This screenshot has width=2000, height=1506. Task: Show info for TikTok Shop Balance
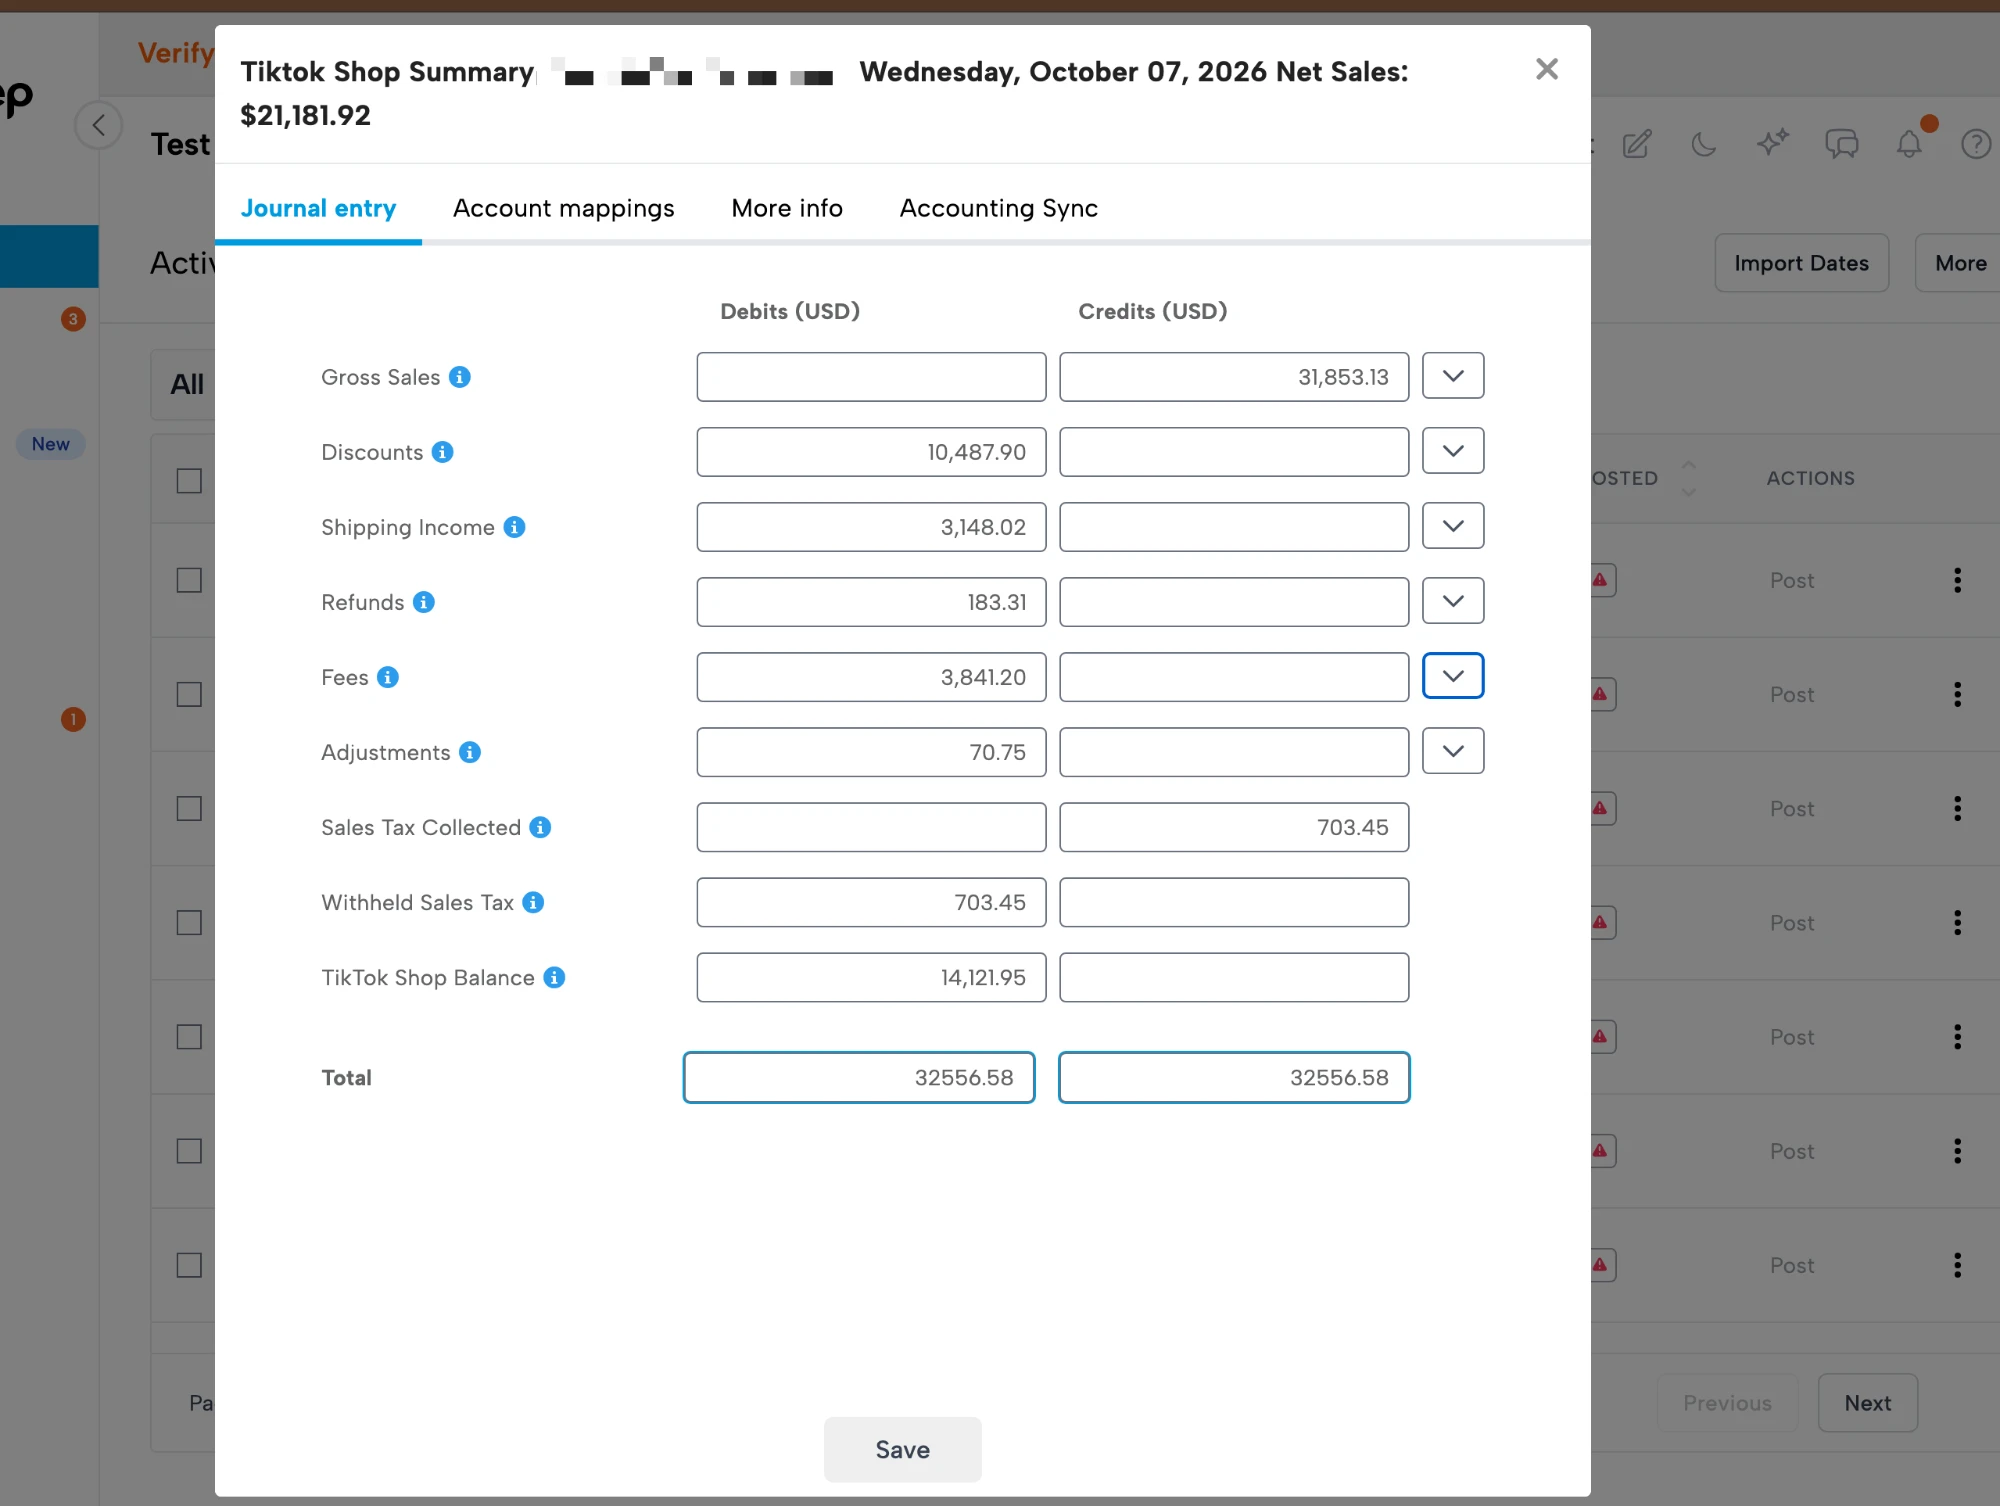point(554,977)
